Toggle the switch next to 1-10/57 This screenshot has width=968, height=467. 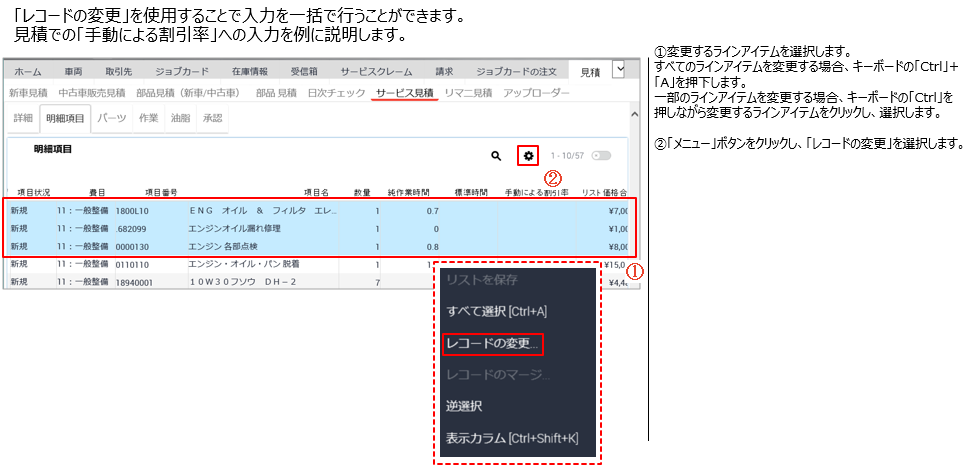[601, 156]
